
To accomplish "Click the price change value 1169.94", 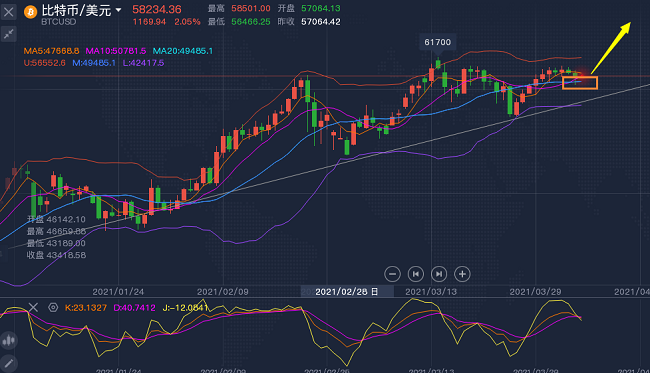I will pyautogui.click(x=149, y=22).
